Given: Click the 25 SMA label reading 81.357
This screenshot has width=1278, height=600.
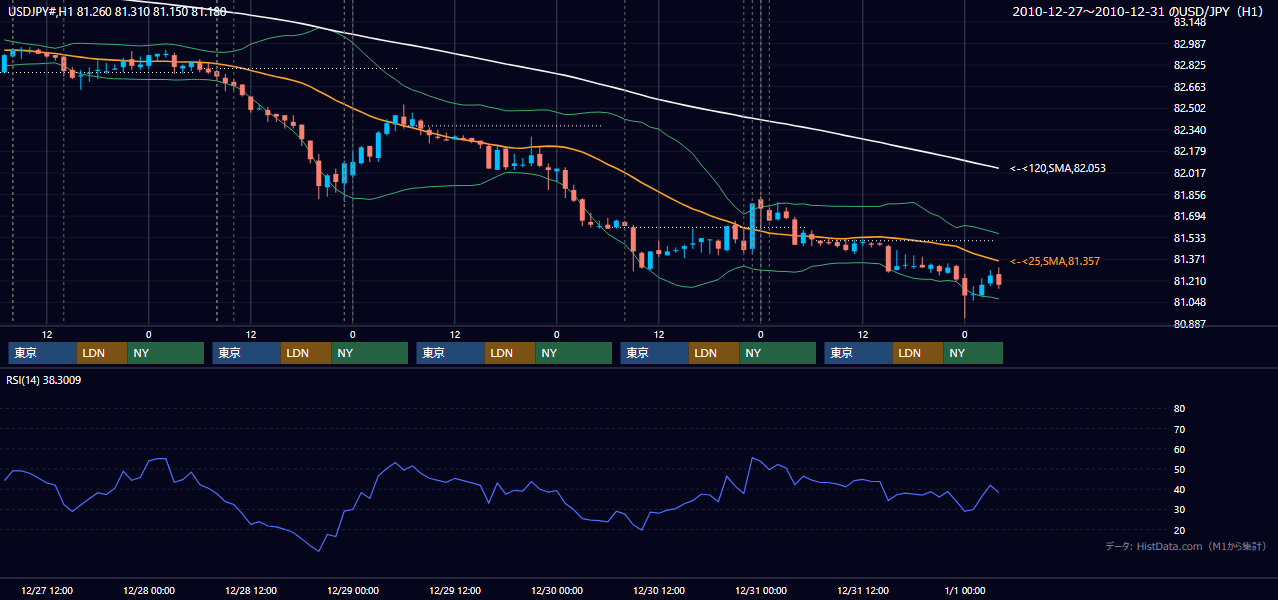Looking at the screenshot, I should click(x=1055, y=261).
